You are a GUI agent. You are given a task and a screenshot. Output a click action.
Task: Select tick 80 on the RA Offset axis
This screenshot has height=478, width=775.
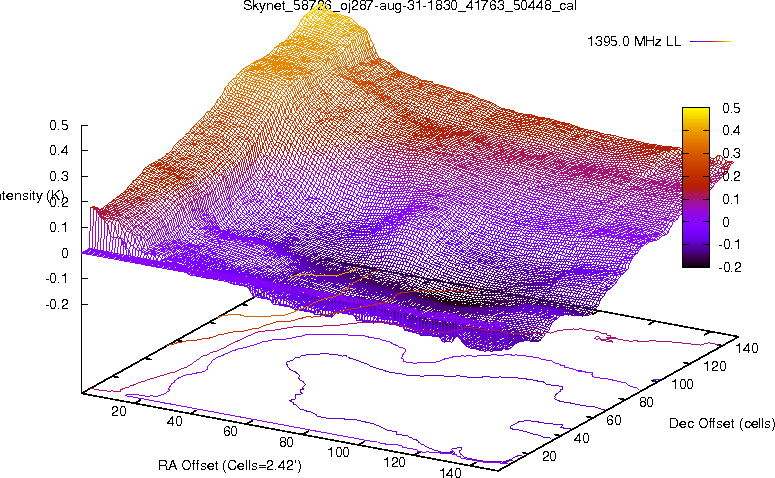coord(286,442)
